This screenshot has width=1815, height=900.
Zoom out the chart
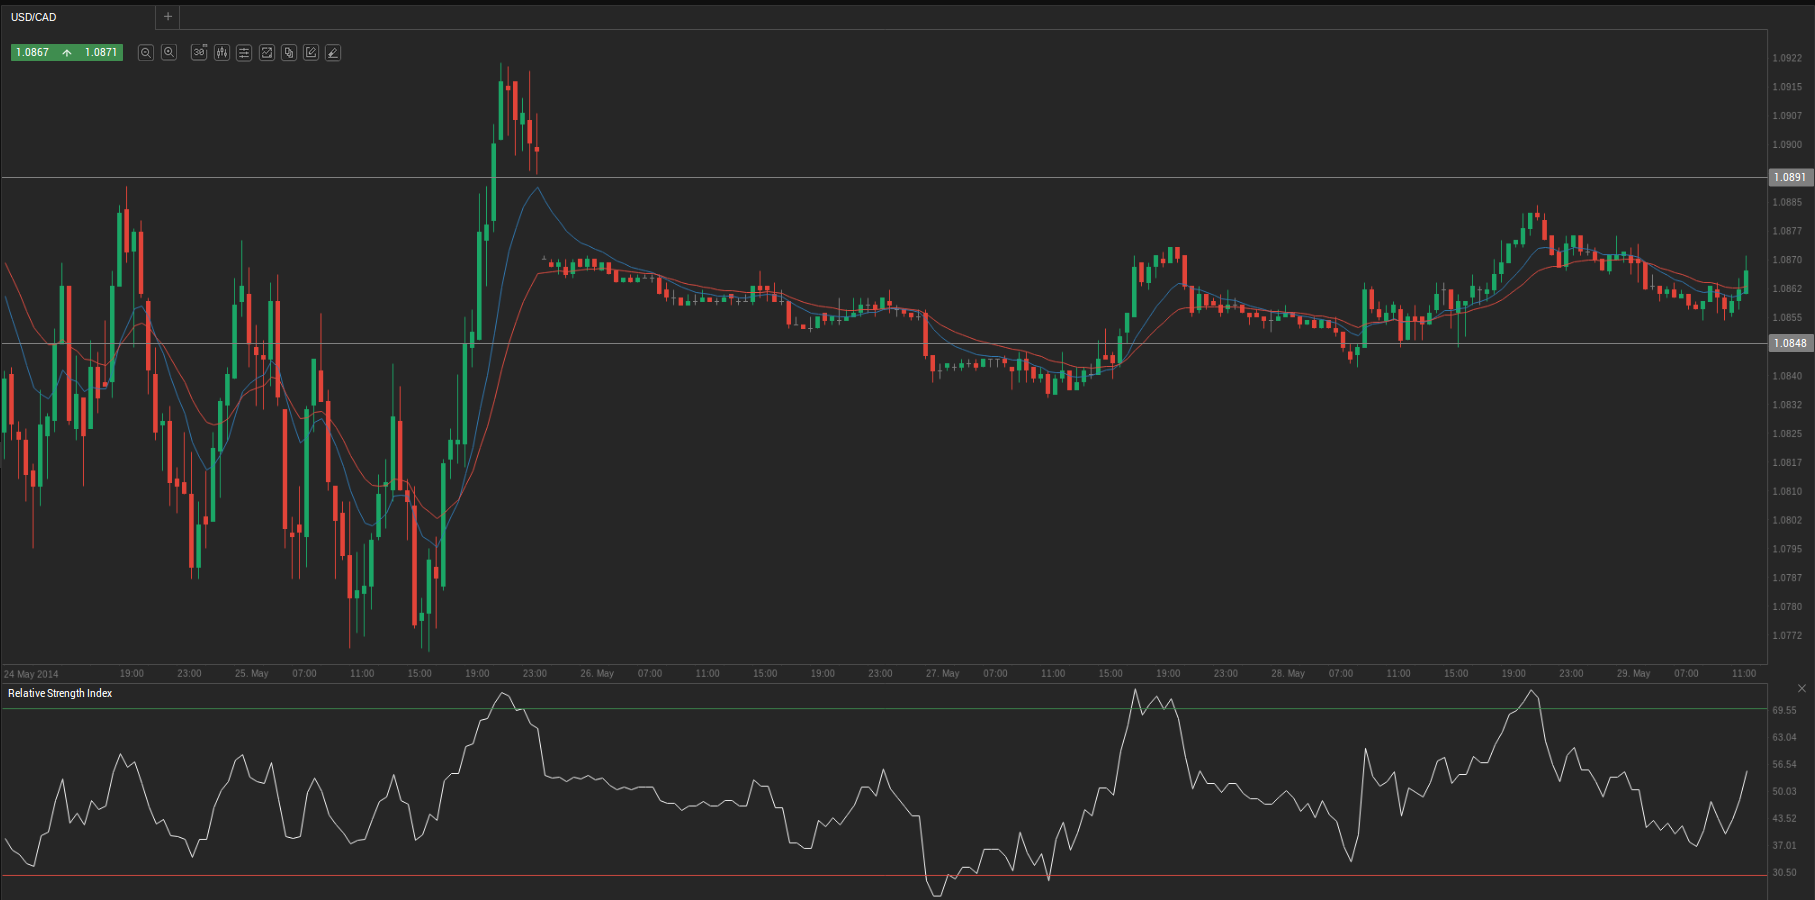pos(146,53)
